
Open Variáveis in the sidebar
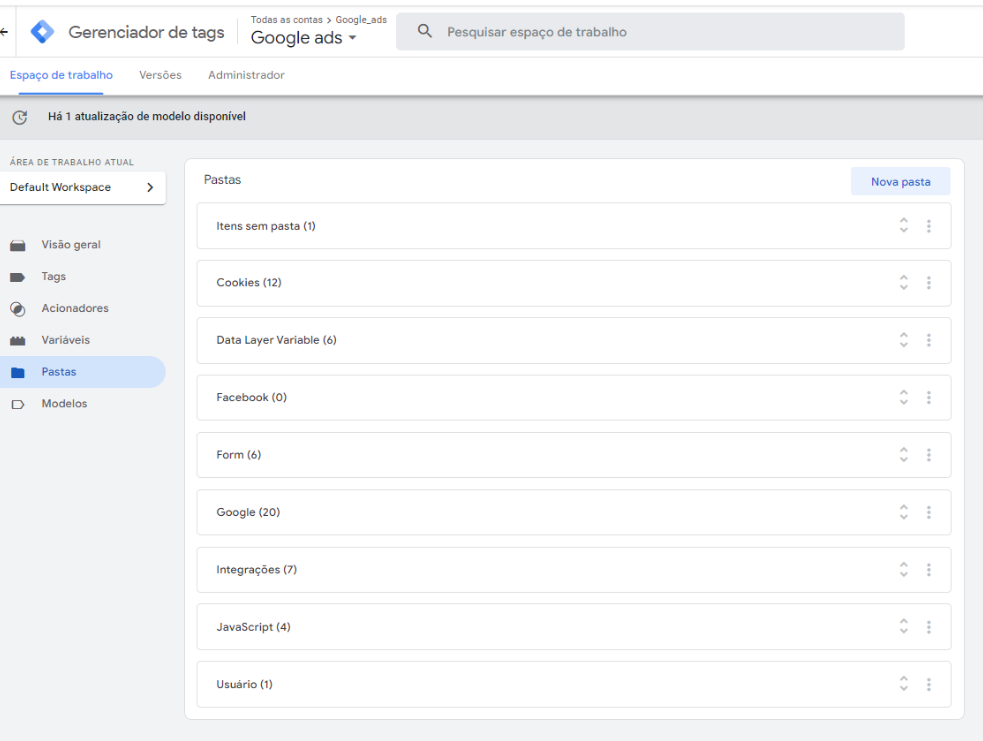point(65,340)
